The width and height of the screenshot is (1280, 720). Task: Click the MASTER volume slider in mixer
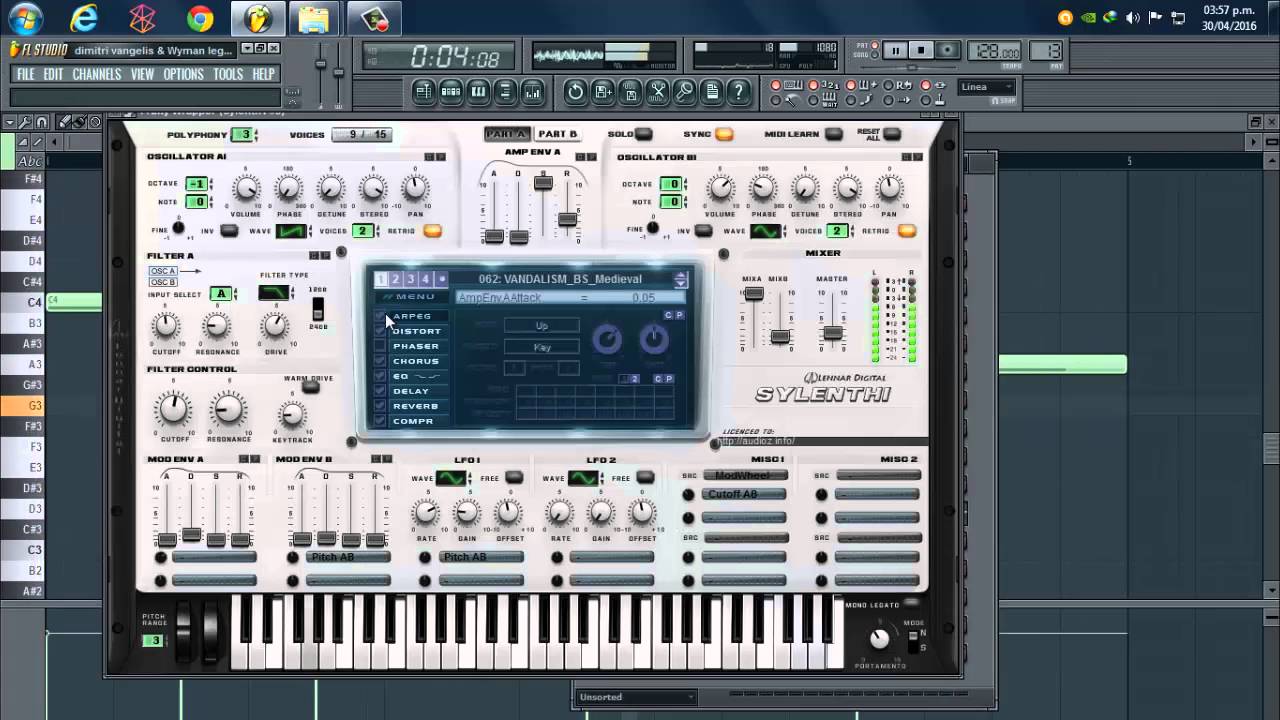coord(832,333)
